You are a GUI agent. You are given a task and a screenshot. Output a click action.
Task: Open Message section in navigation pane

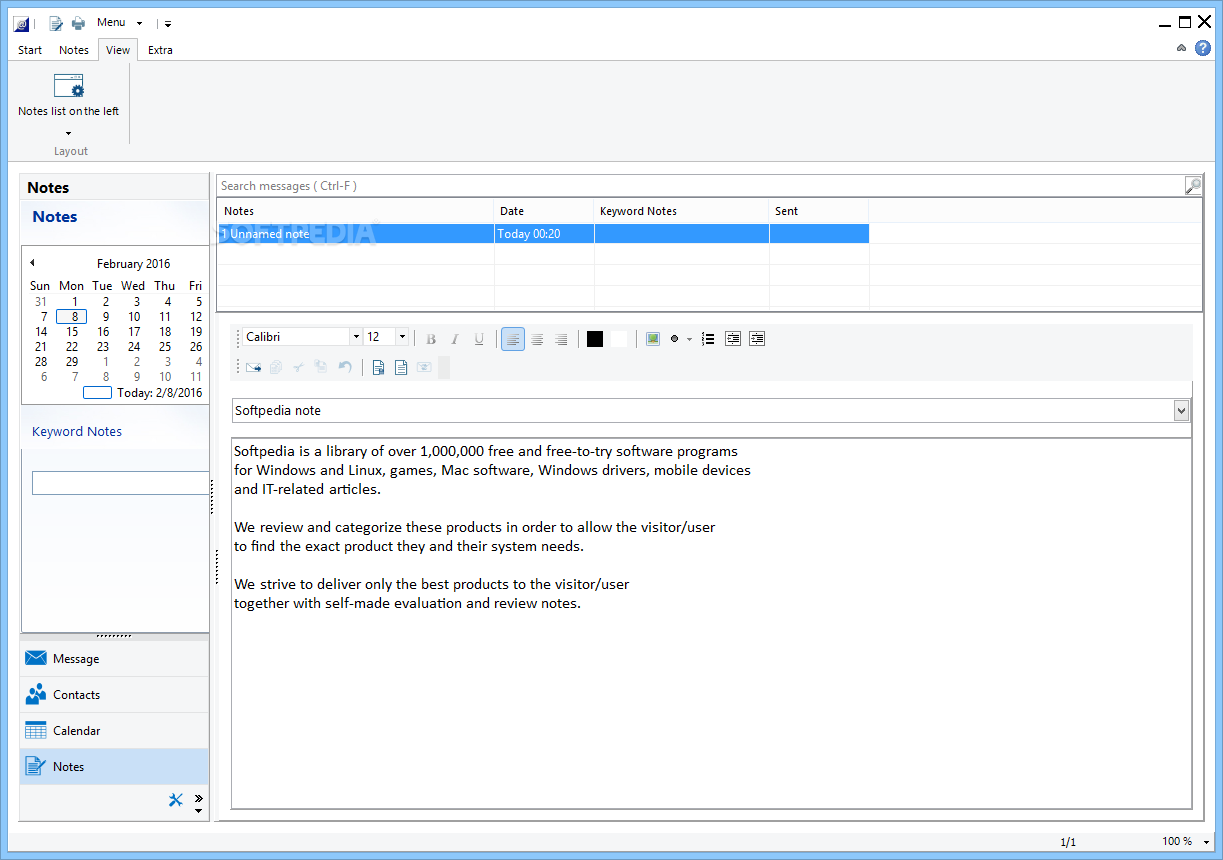pyautogui.click(x=114, y=659)
